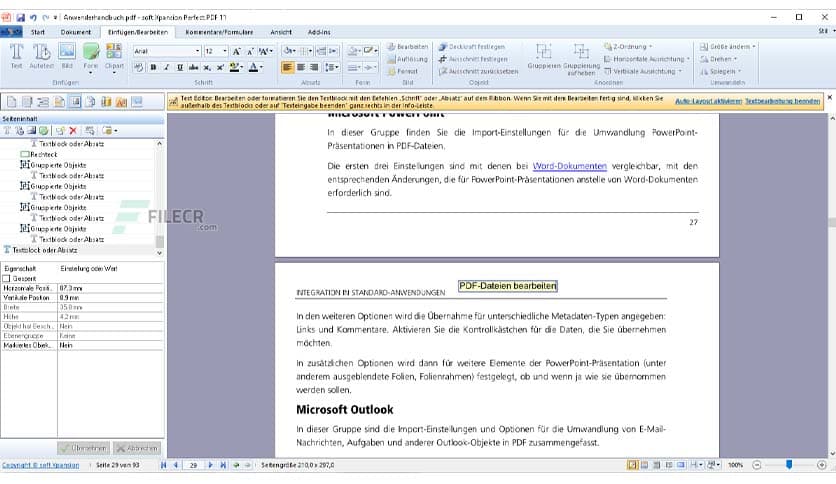Open Einfügen/Bearbeiten tab
The width and height of the screenshot is (836, 484).
click(x=138, y=32)
